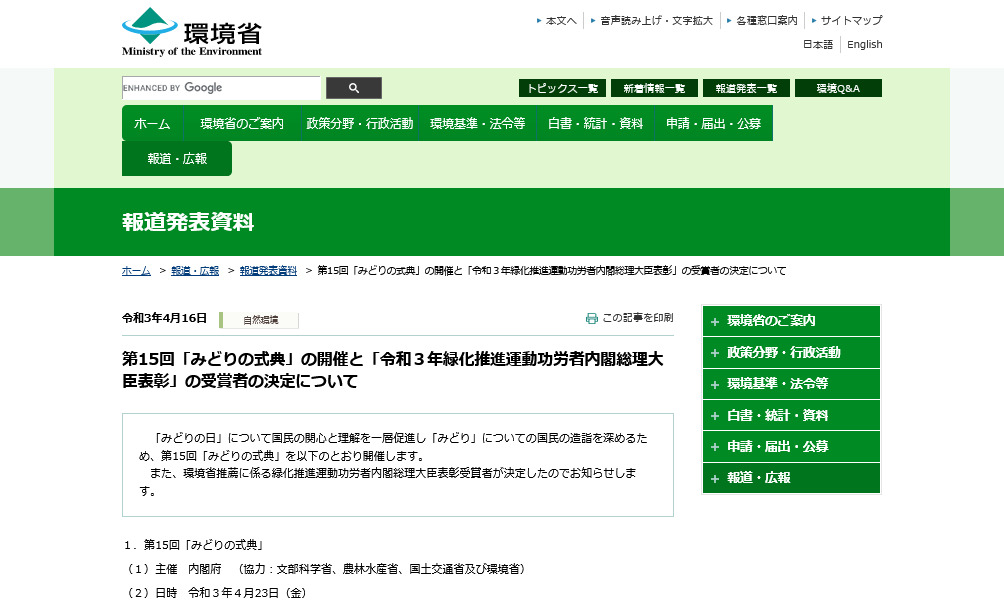
Task: Click the printer icon to print article
Action: (592, 318)
